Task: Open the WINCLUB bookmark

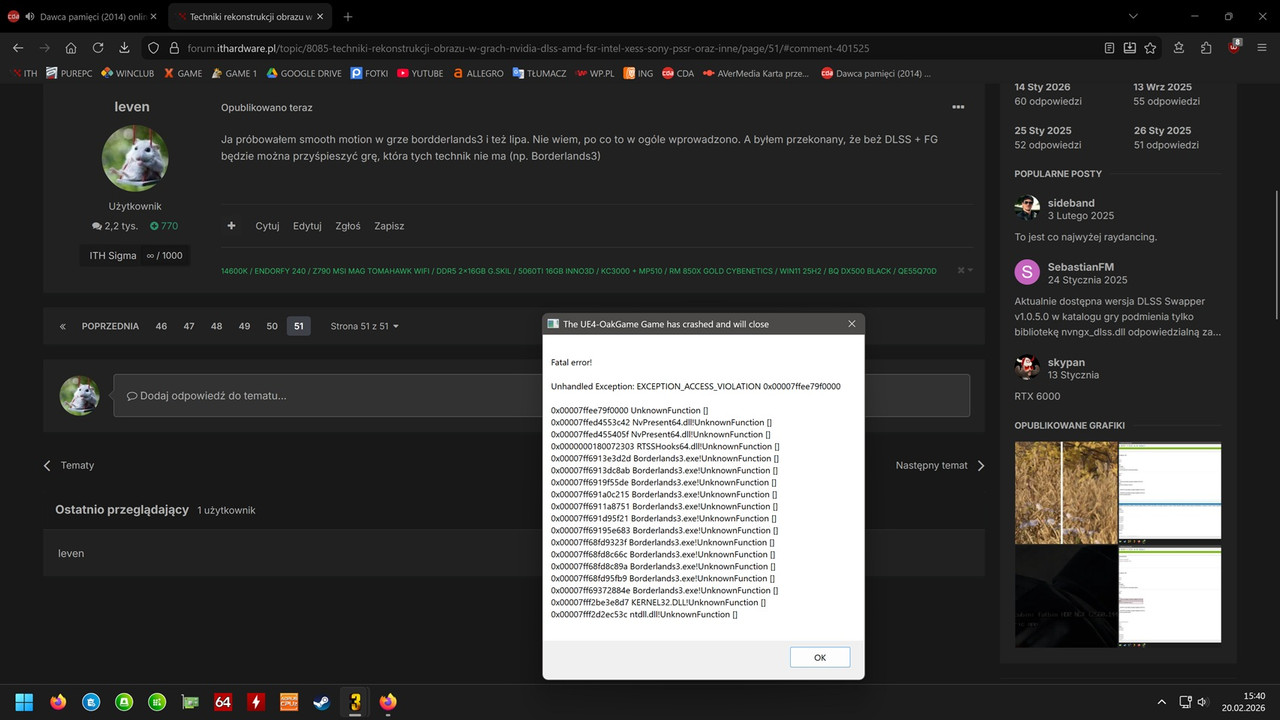Action: [127, 73]
